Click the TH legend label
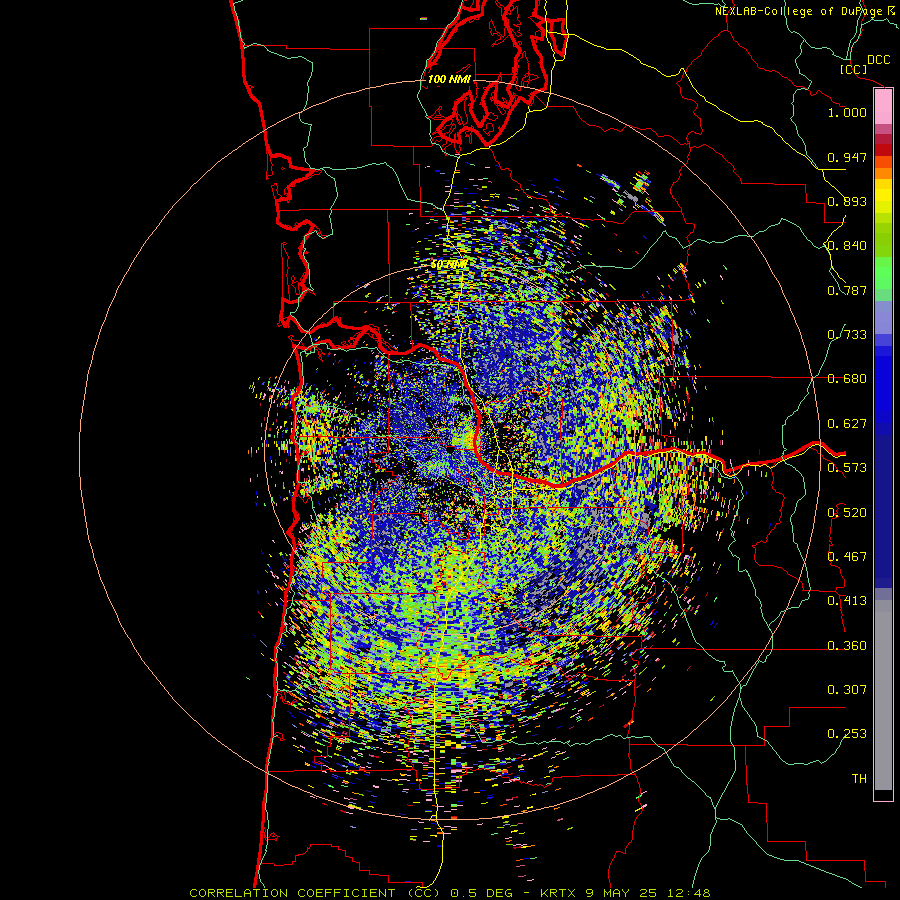Image resolution: width=900 pixels, height=900 pixels. [x=859, y=779]
